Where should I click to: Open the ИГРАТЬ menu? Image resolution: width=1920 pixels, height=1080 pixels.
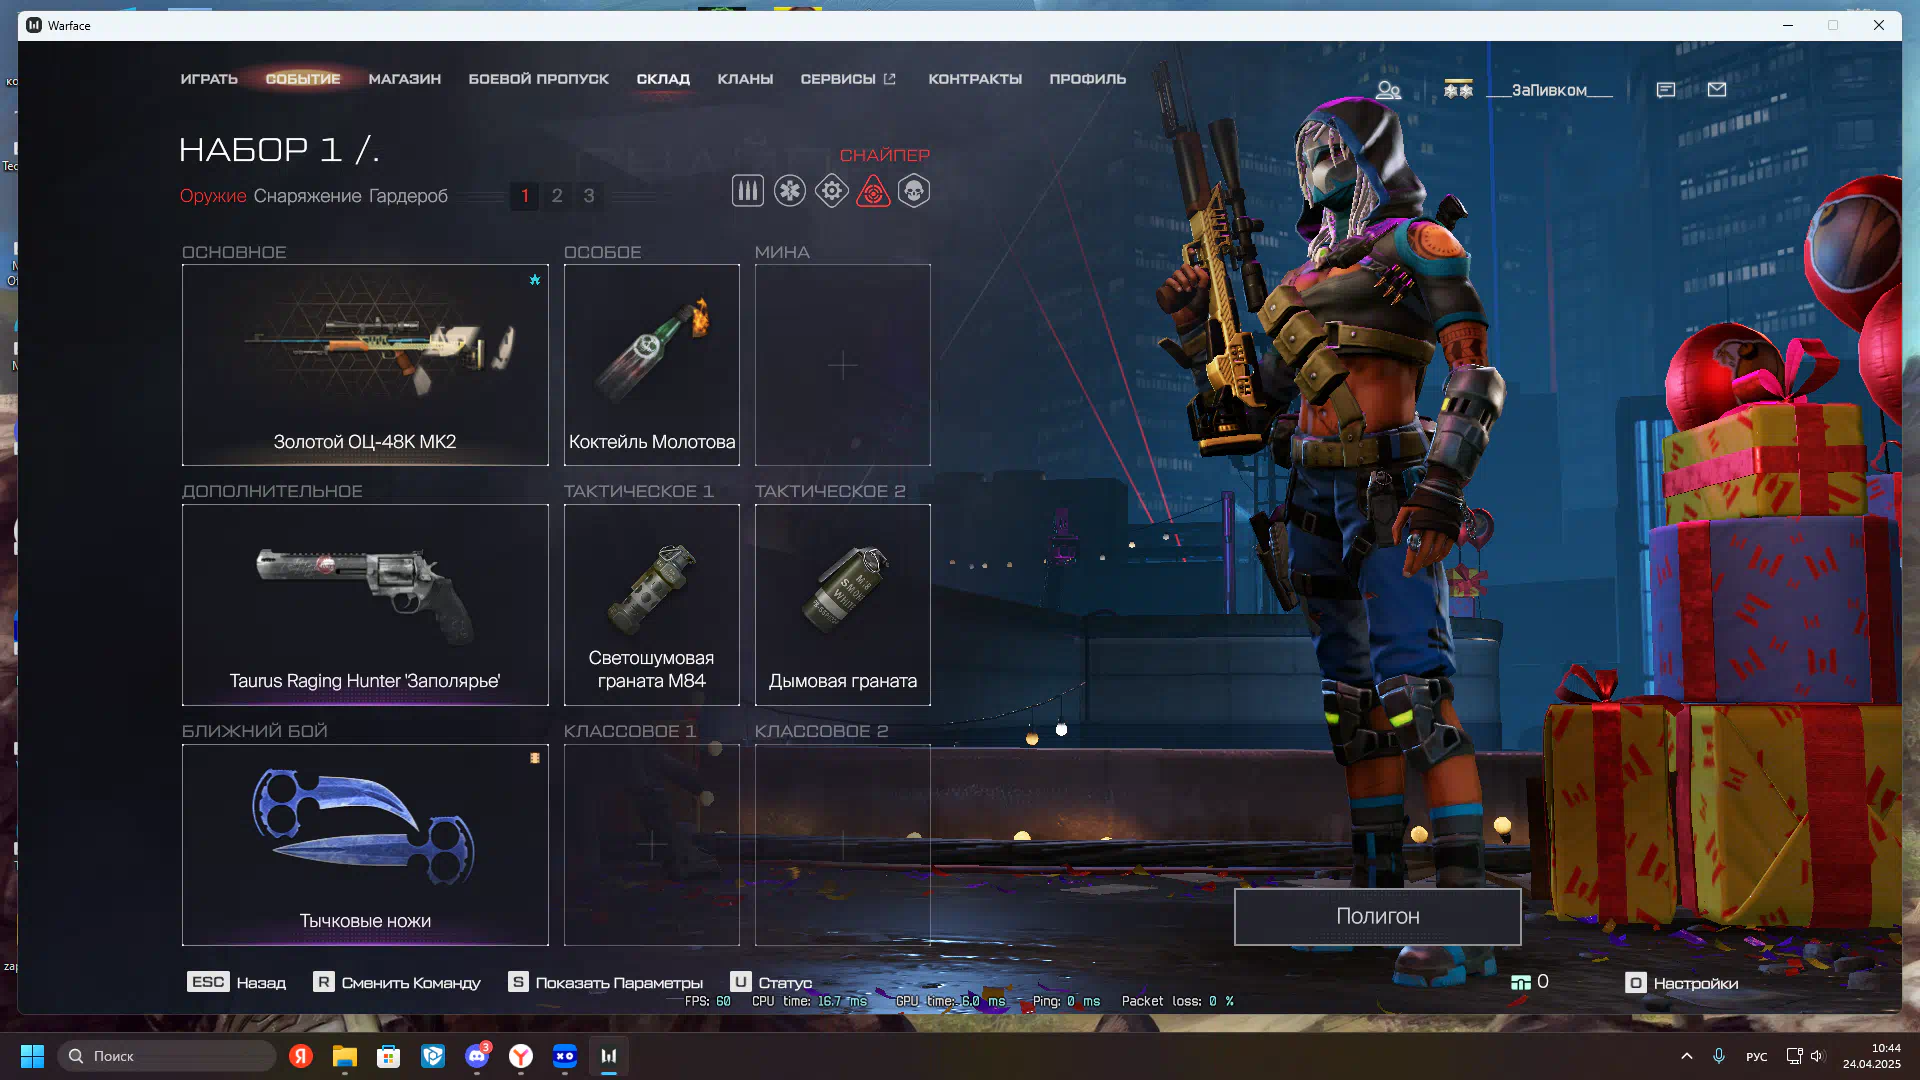pyautogui.click(x=209, y=79)
